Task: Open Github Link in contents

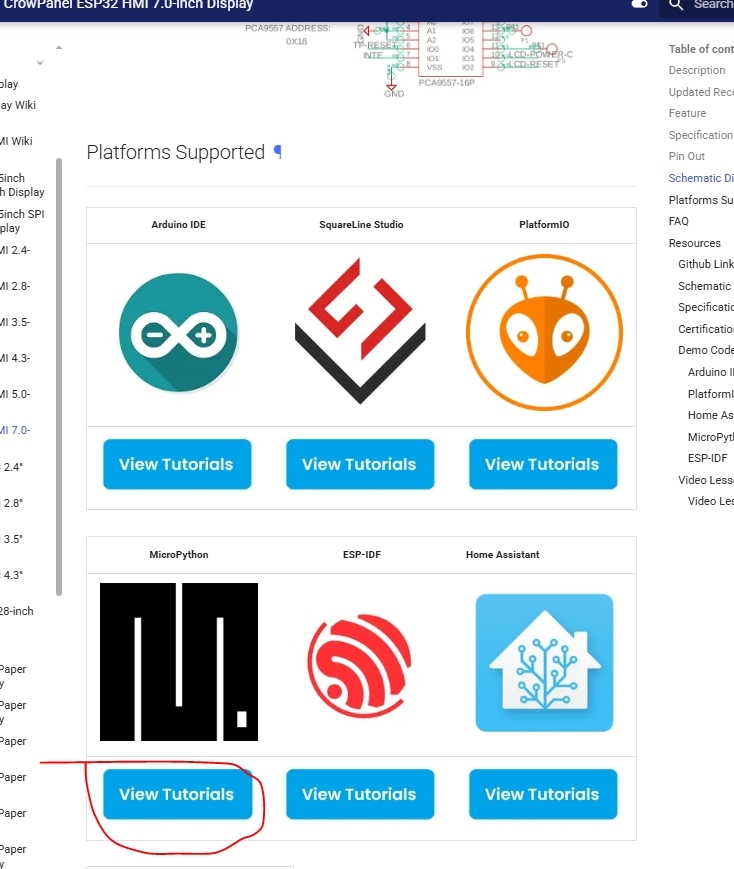Action: (706, 264)
